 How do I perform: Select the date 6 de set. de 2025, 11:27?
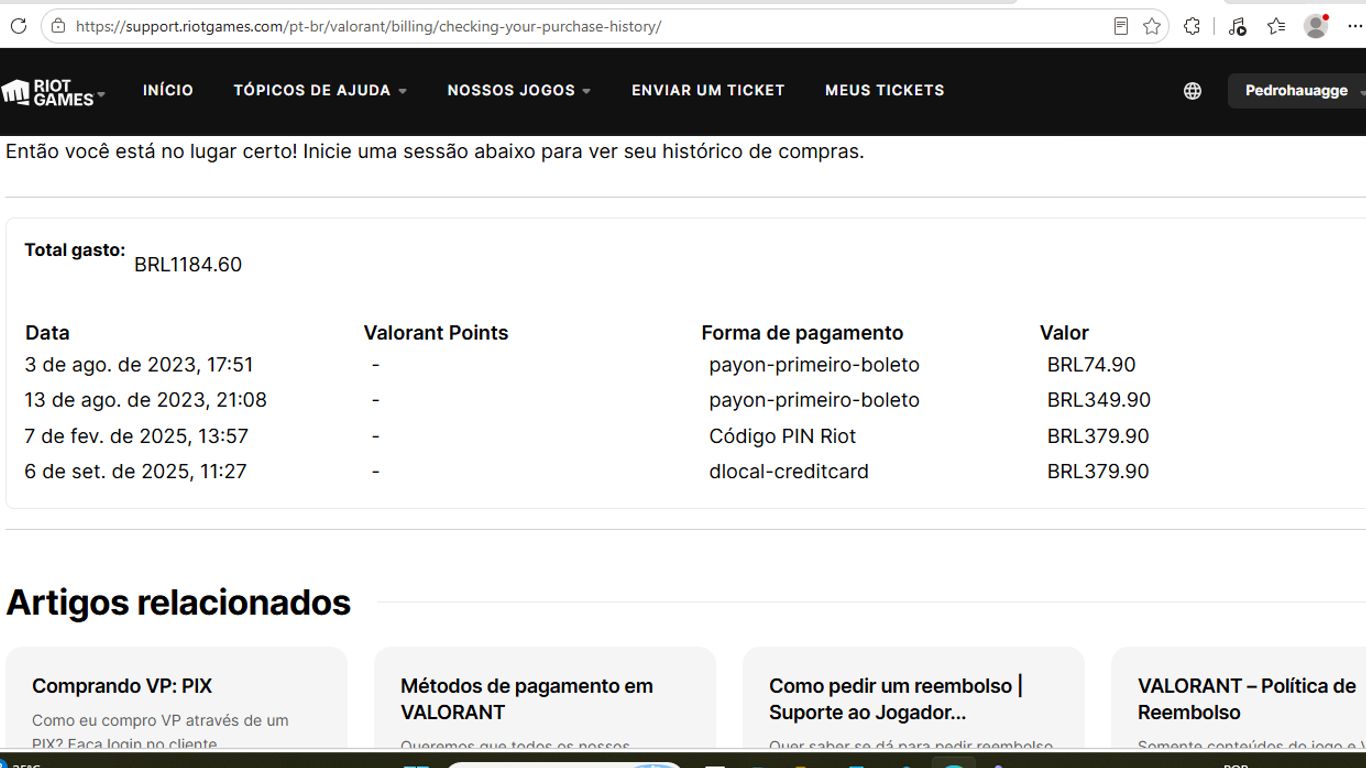pos(136,471)
